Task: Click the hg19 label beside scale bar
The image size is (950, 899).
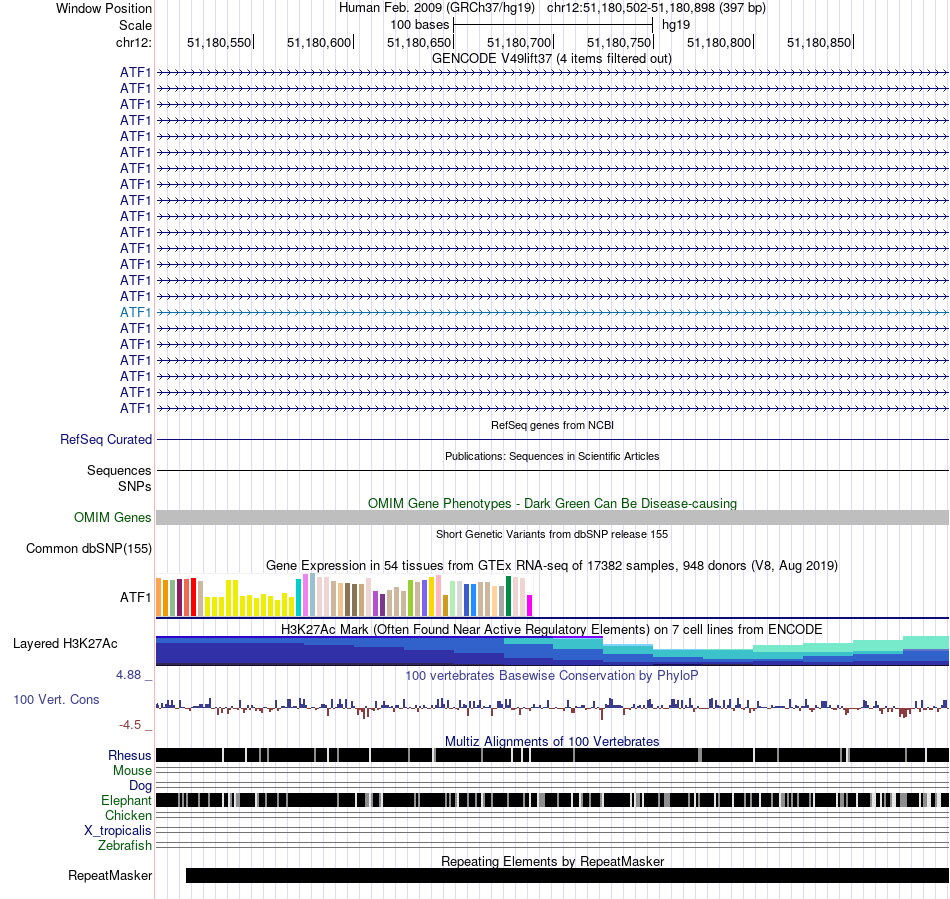Action: click(x=676, y=25)
